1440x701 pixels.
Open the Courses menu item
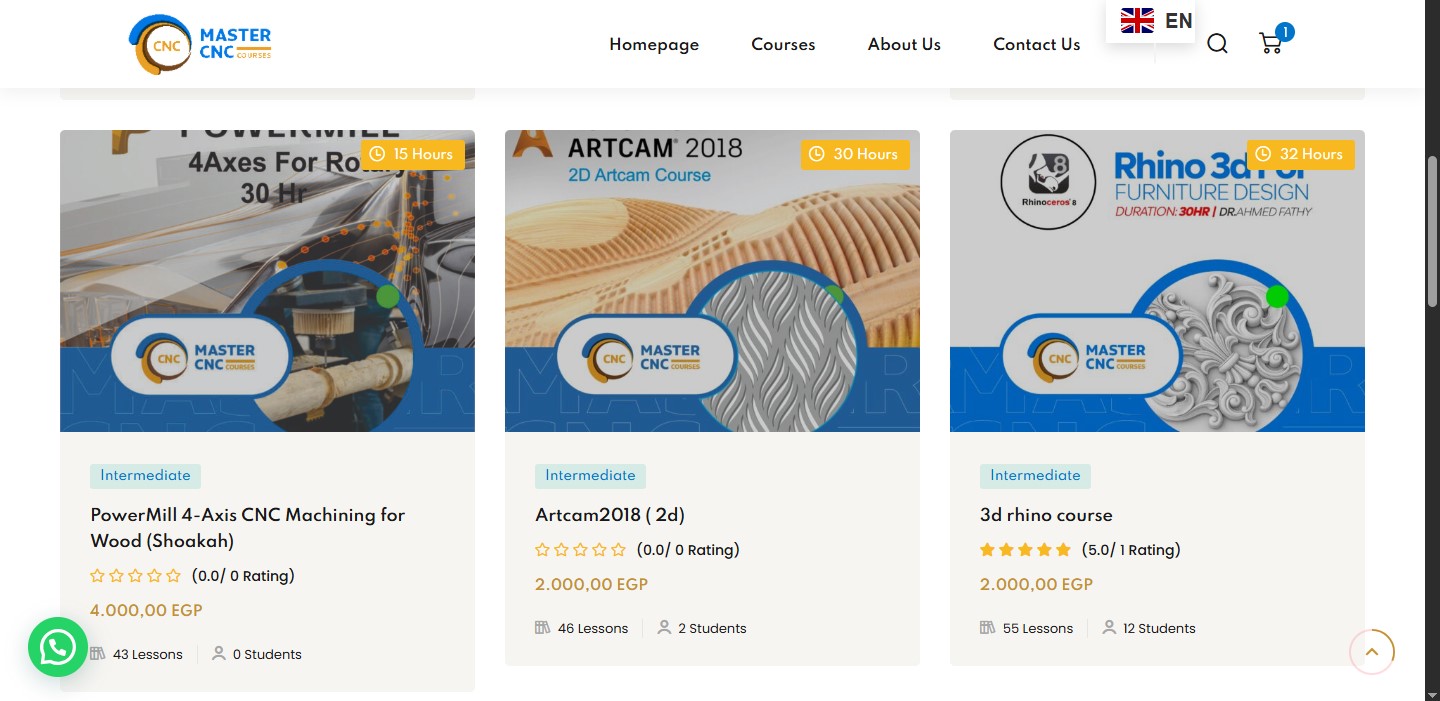point(783,44)
